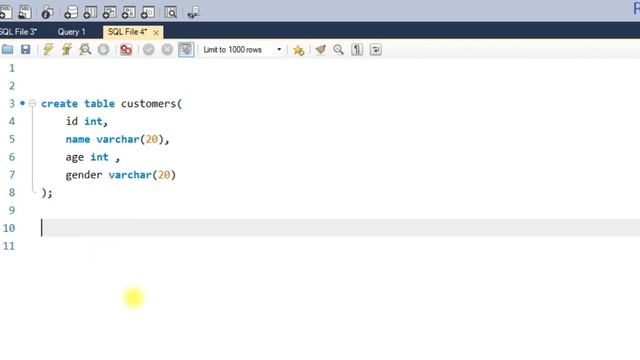Switch to the Query 1 tab
The image size is (640, 360).
click(71, 32)
